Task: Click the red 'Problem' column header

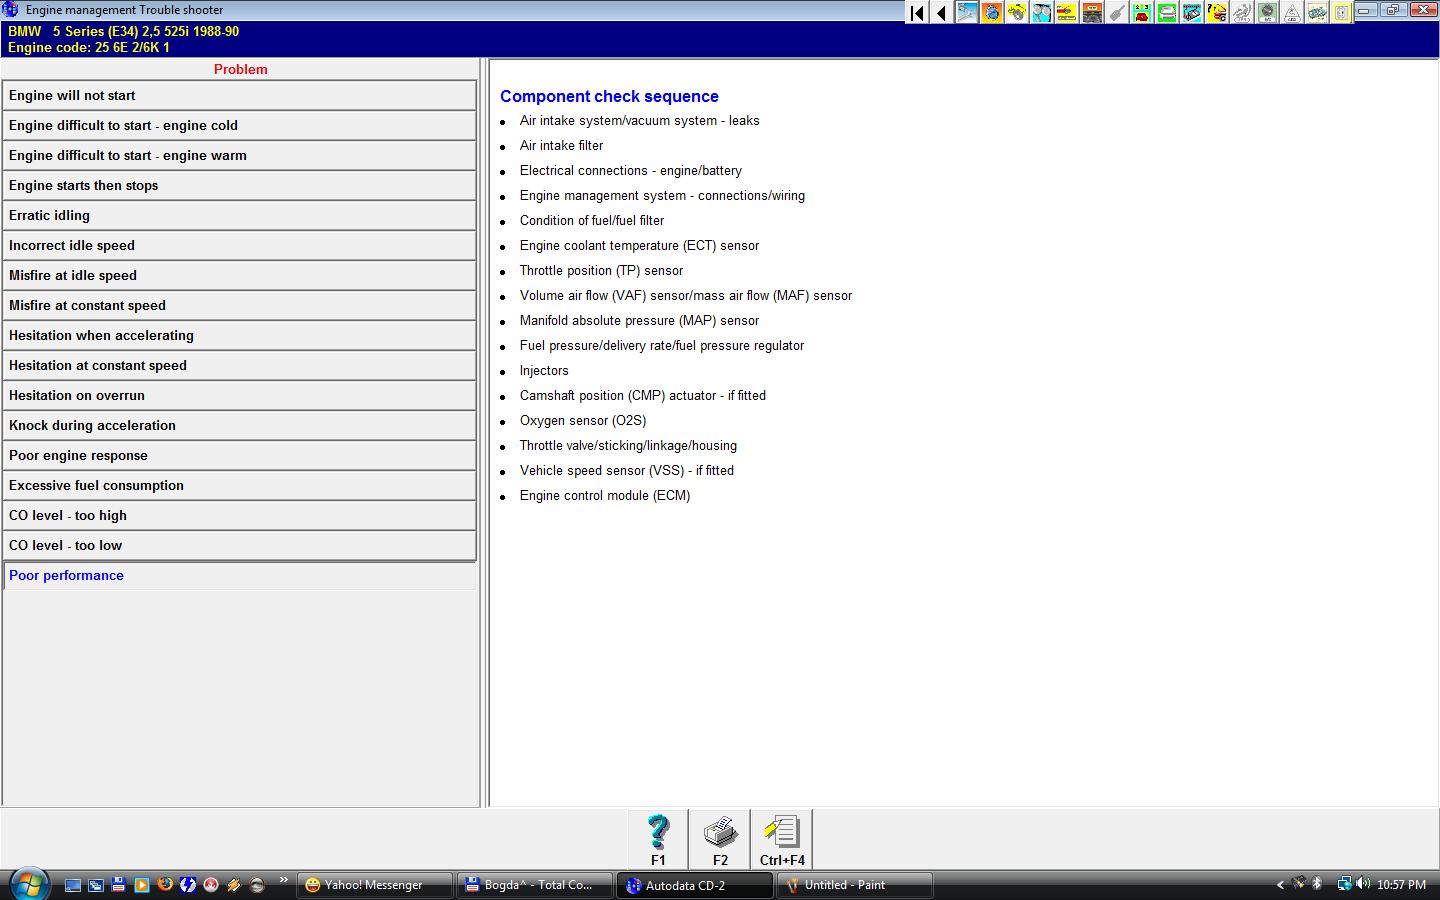Action: pos(240,69)
